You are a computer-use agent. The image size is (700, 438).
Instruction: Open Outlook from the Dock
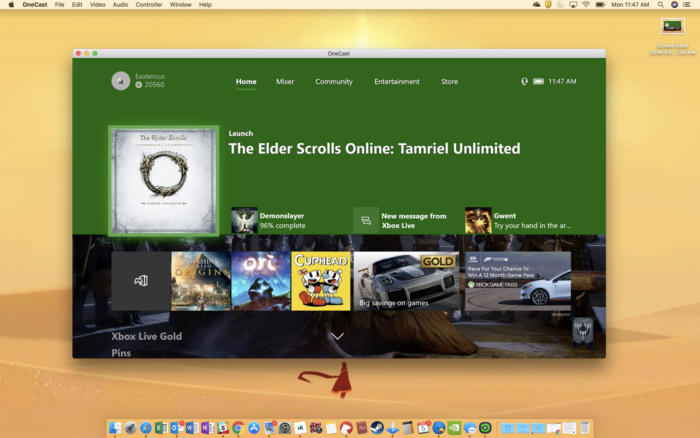coord(176,428)
